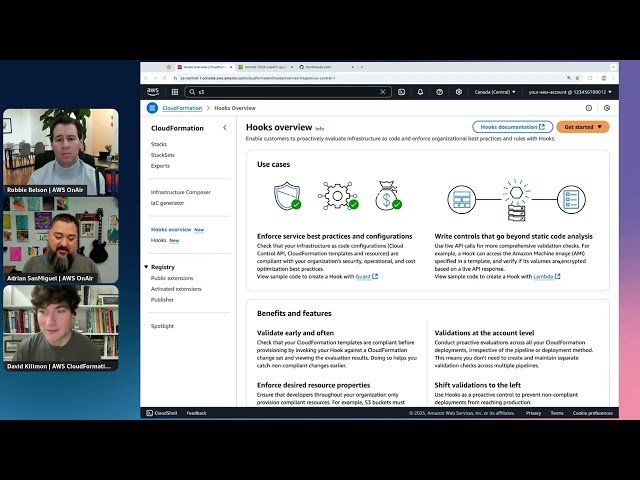Click Adrian SanMiguel's video thumbnail
The image size is (640, 480).
(x=61, y=240)
